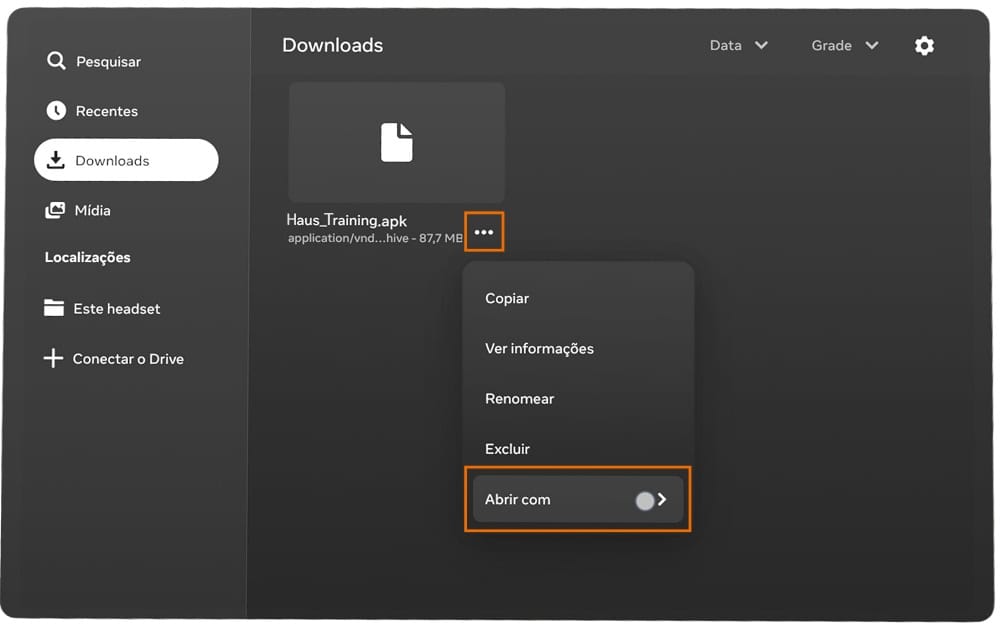This screenshot has height=626, width=1000.
Task: Click the Haus_Training.apk file name
Action: [x=346, y=221]
